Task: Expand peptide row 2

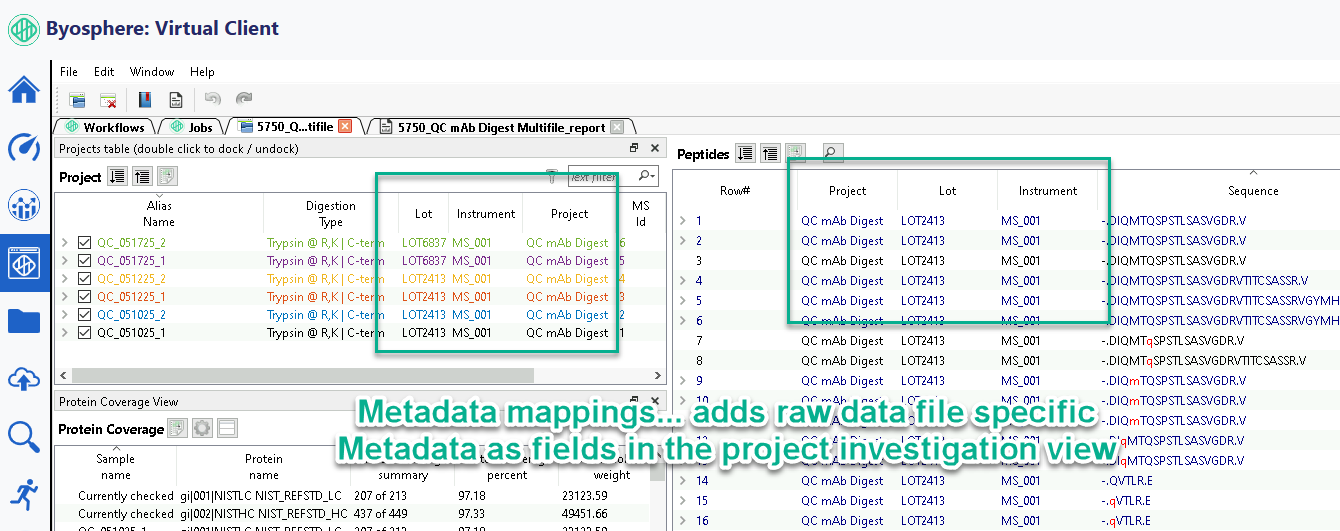Action: (683, 241)
